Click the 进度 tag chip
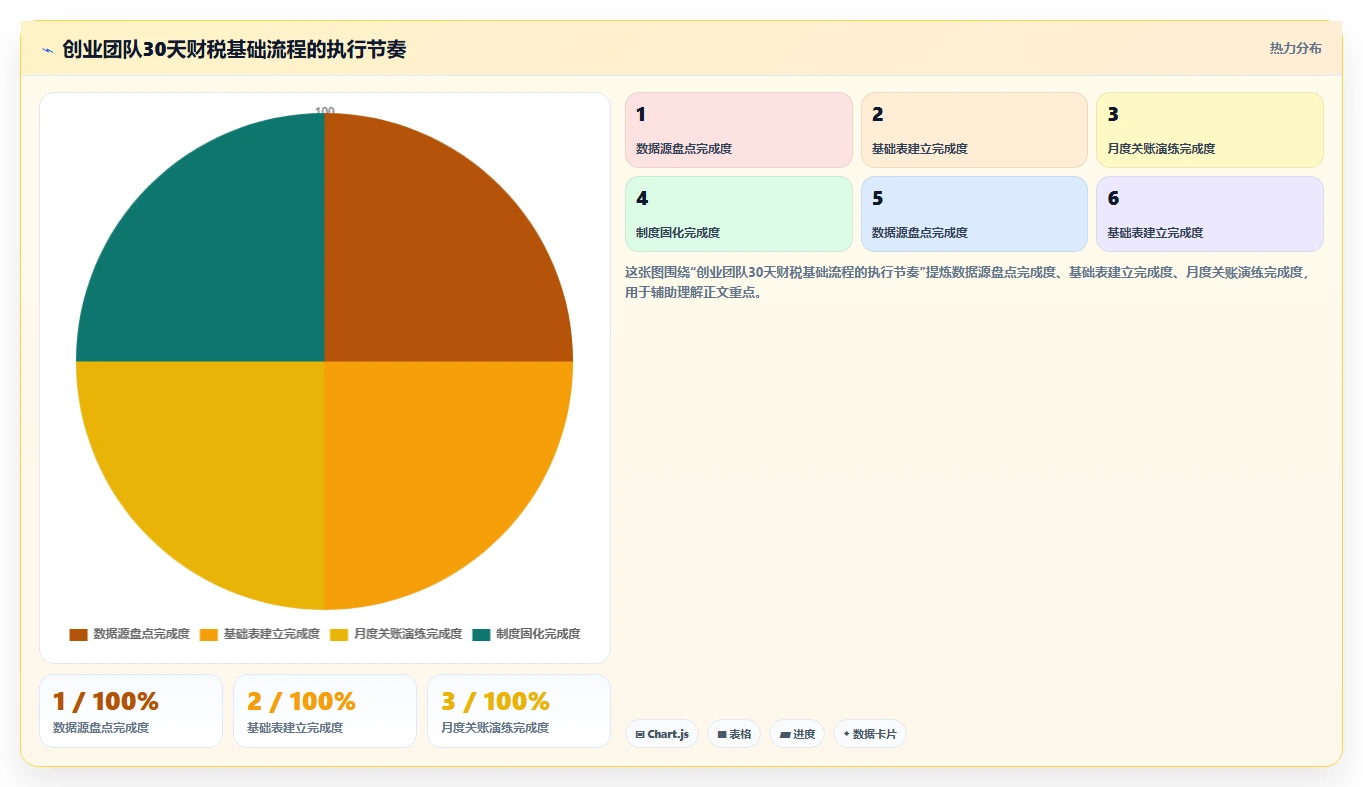 coord(797,734)
